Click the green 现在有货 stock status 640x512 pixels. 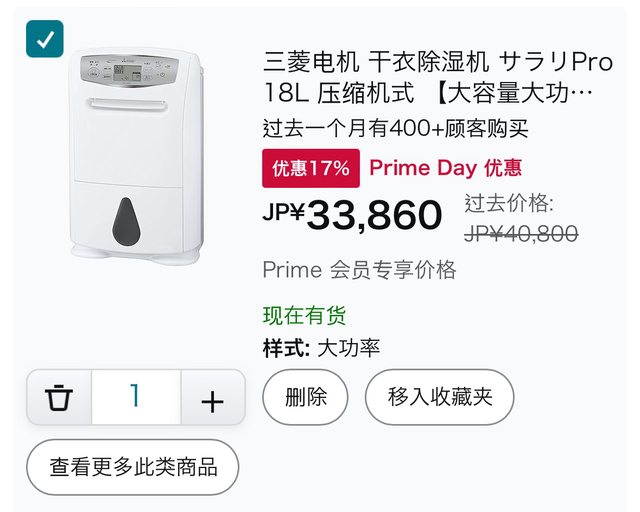(304, 316)
